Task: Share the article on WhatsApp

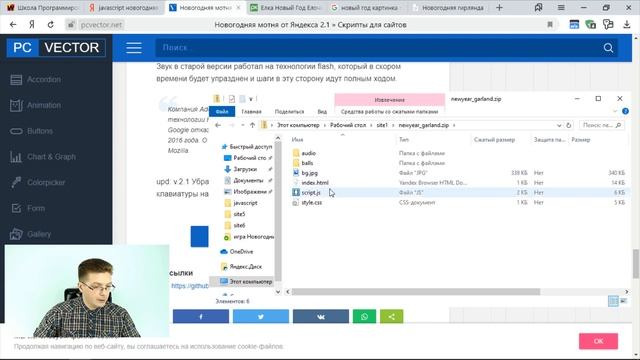Action: 364,316
